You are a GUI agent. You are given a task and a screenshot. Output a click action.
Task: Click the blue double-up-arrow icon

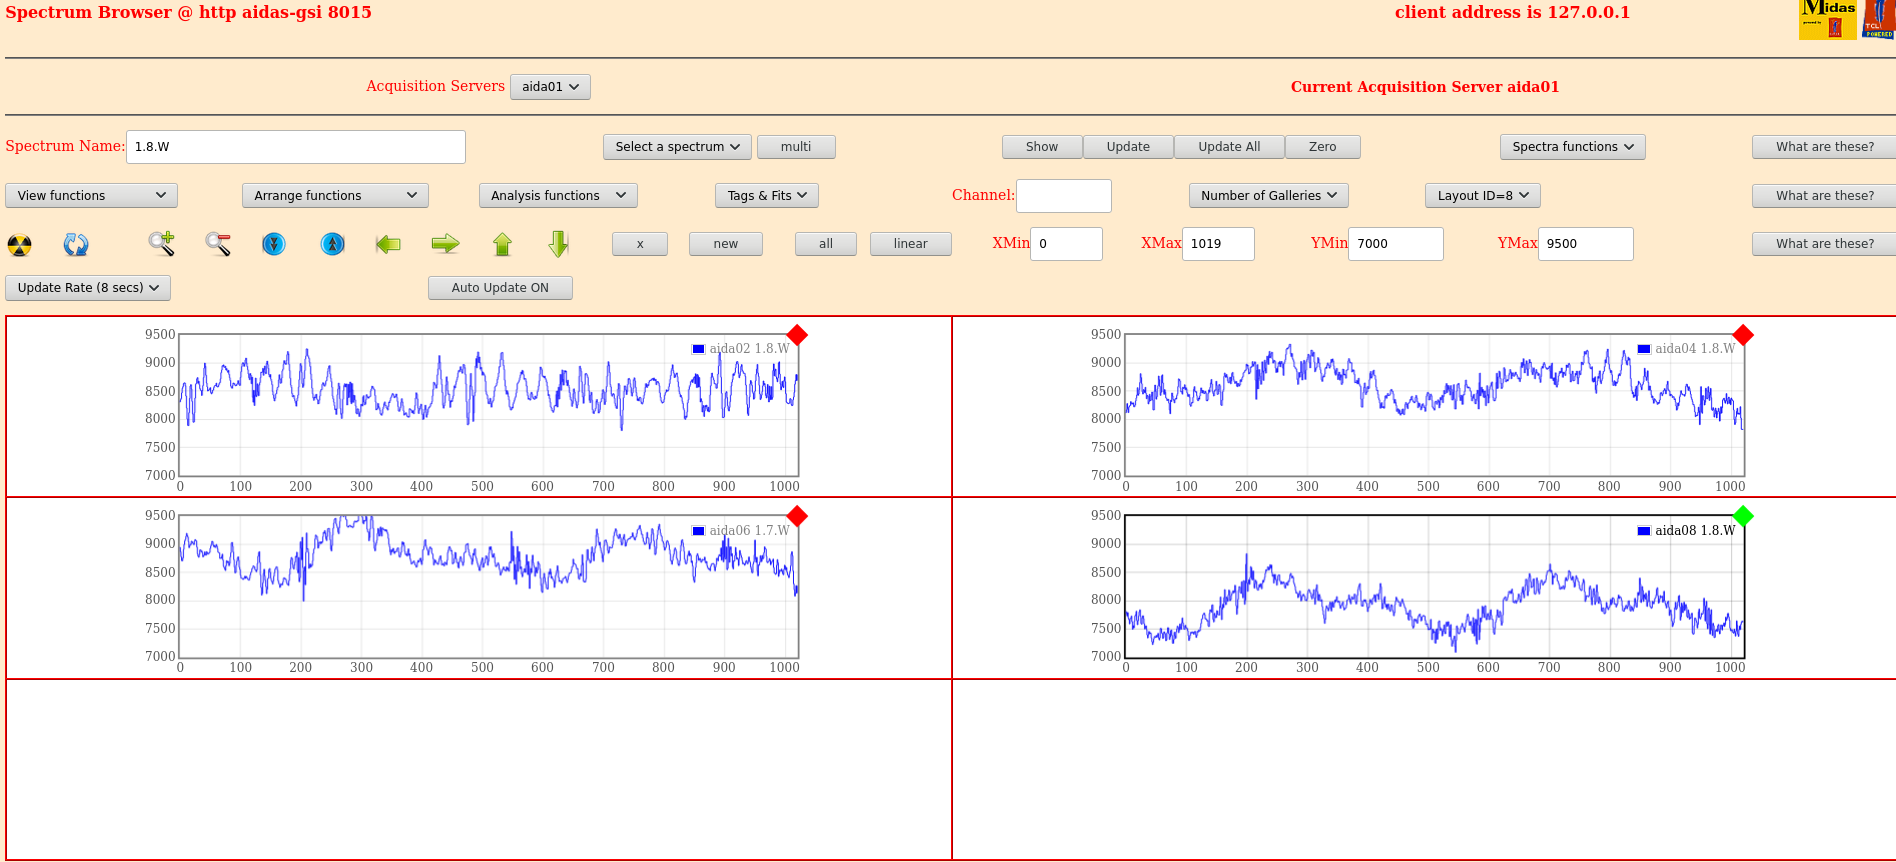(332, 244)
